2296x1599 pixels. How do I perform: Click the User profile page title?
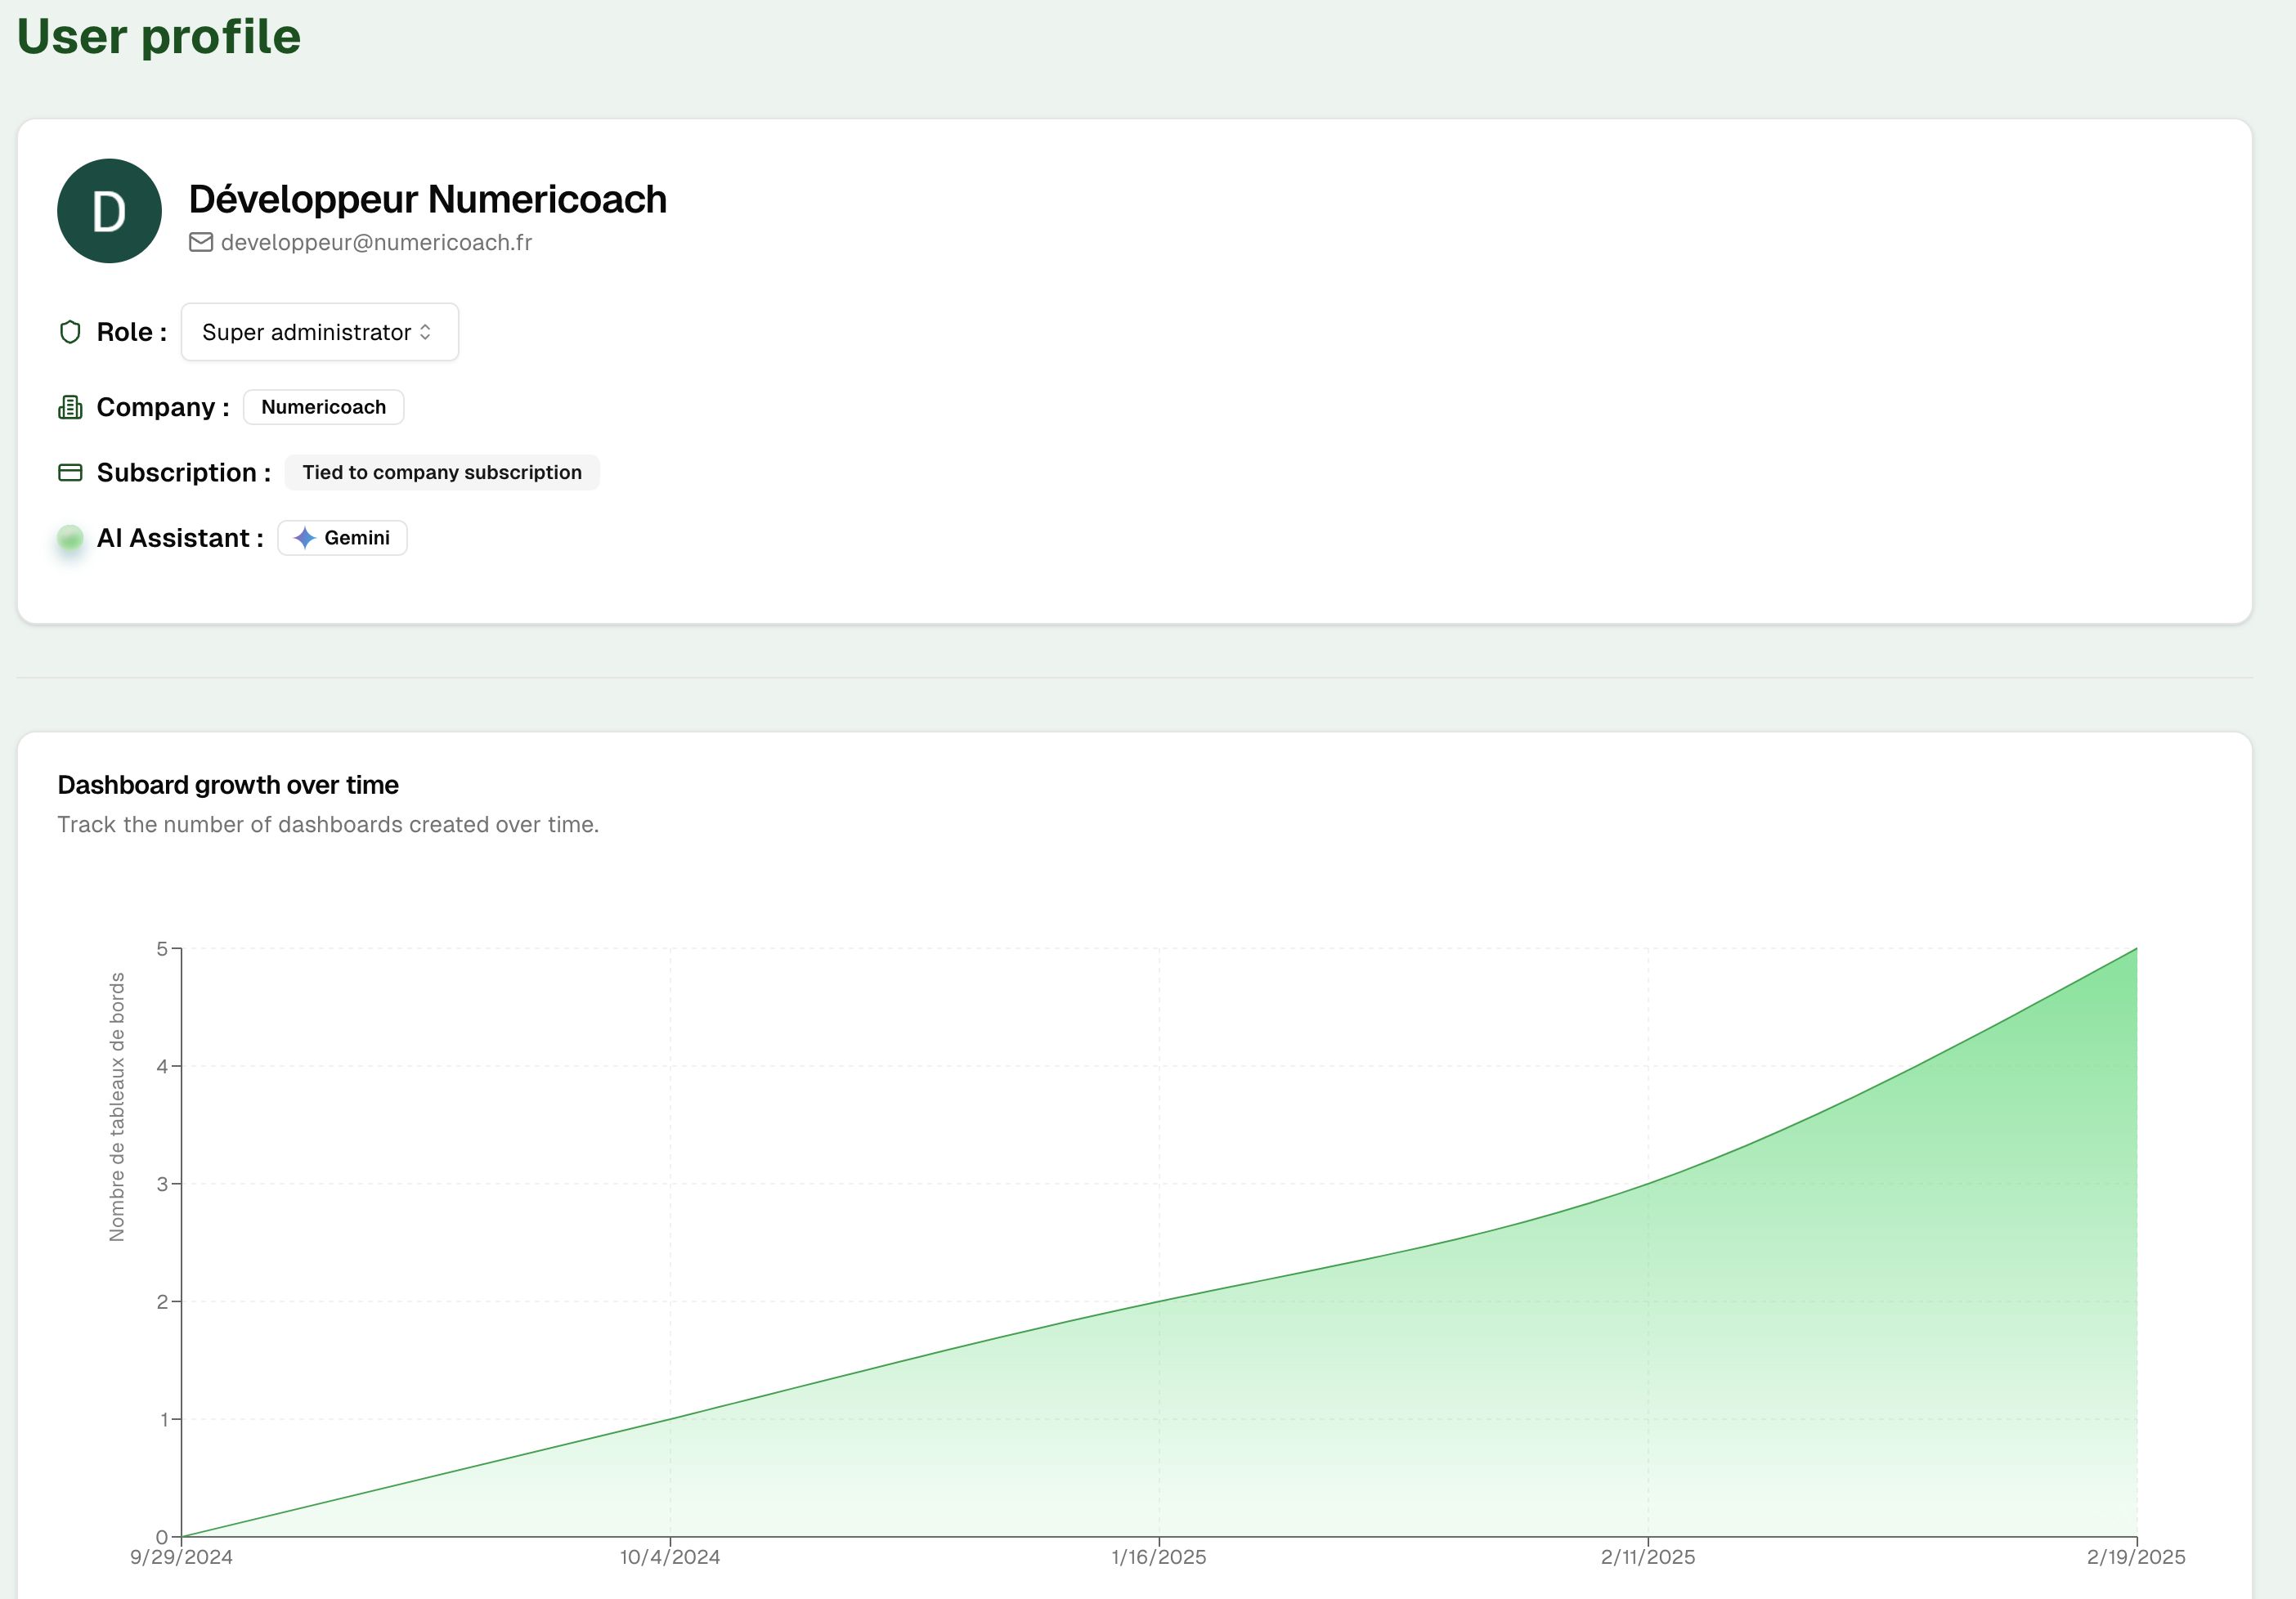point(159,36)
